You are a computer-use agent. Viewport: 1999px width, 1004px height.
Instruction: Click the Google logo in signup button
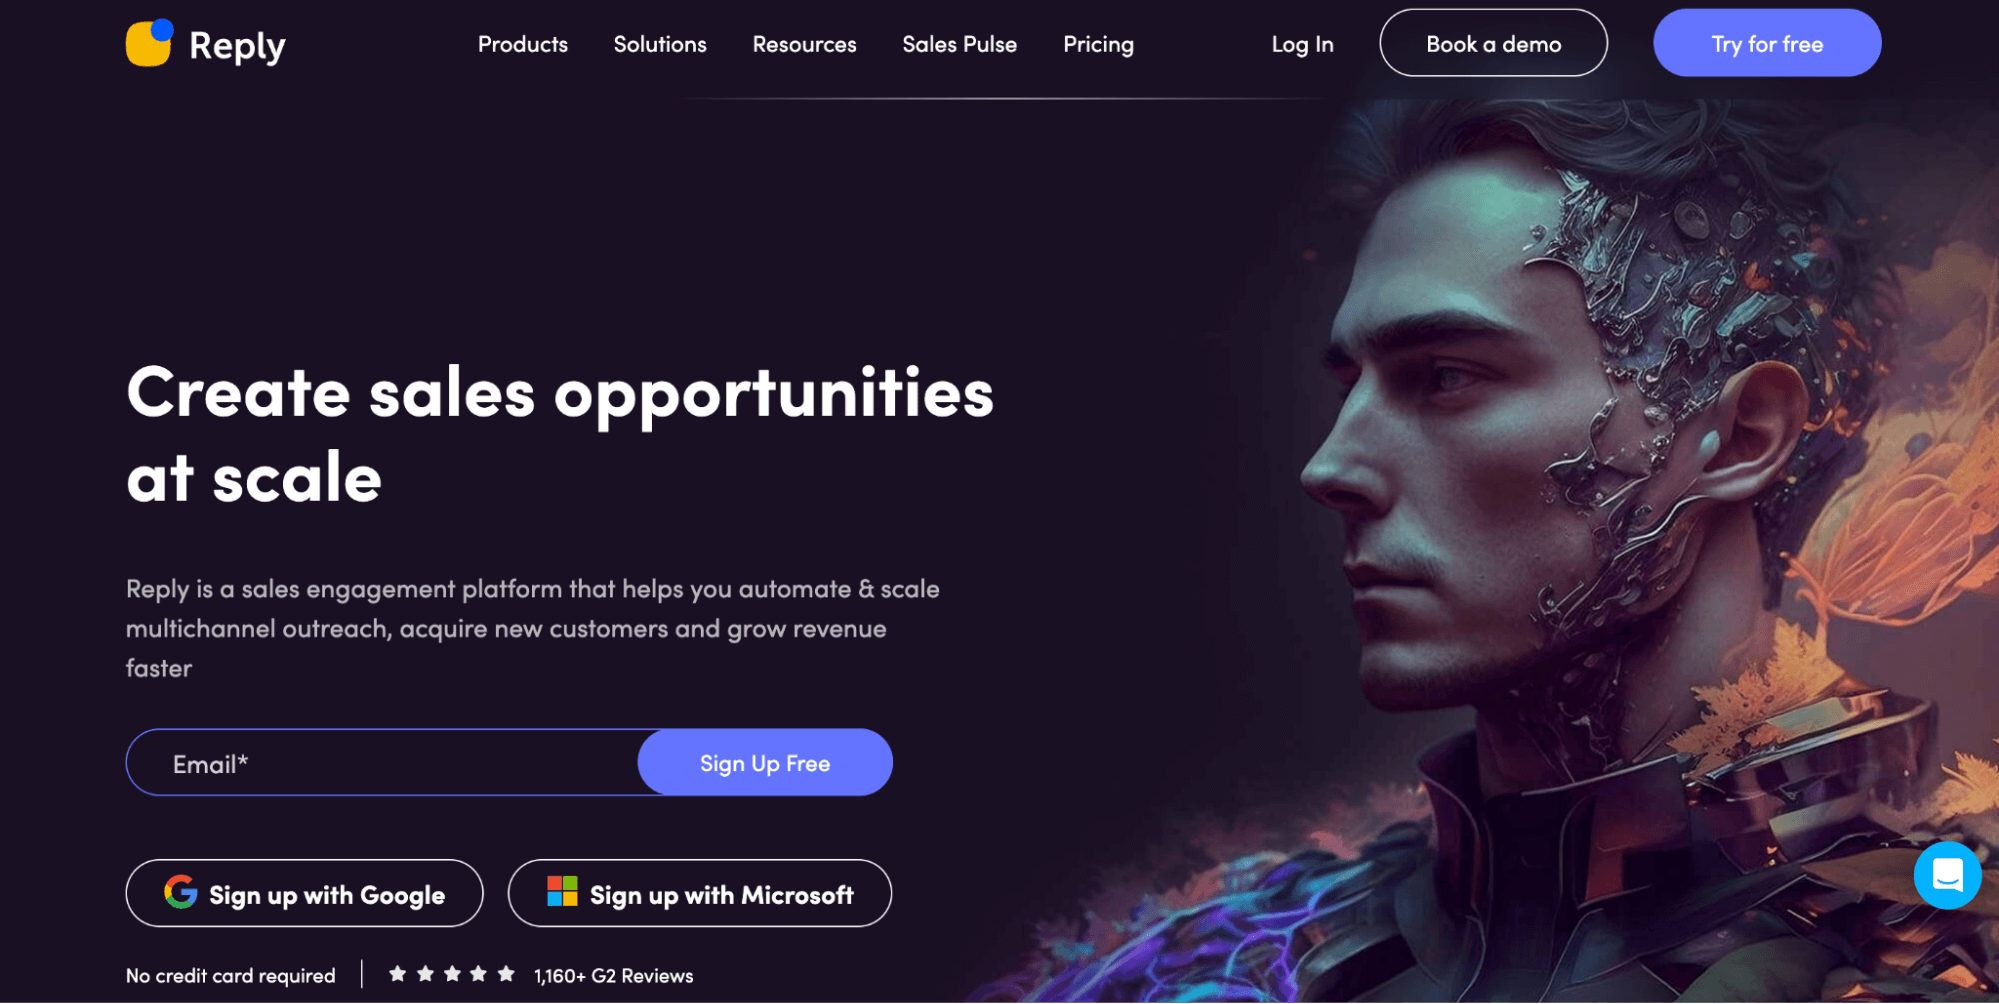pos(181,892)
